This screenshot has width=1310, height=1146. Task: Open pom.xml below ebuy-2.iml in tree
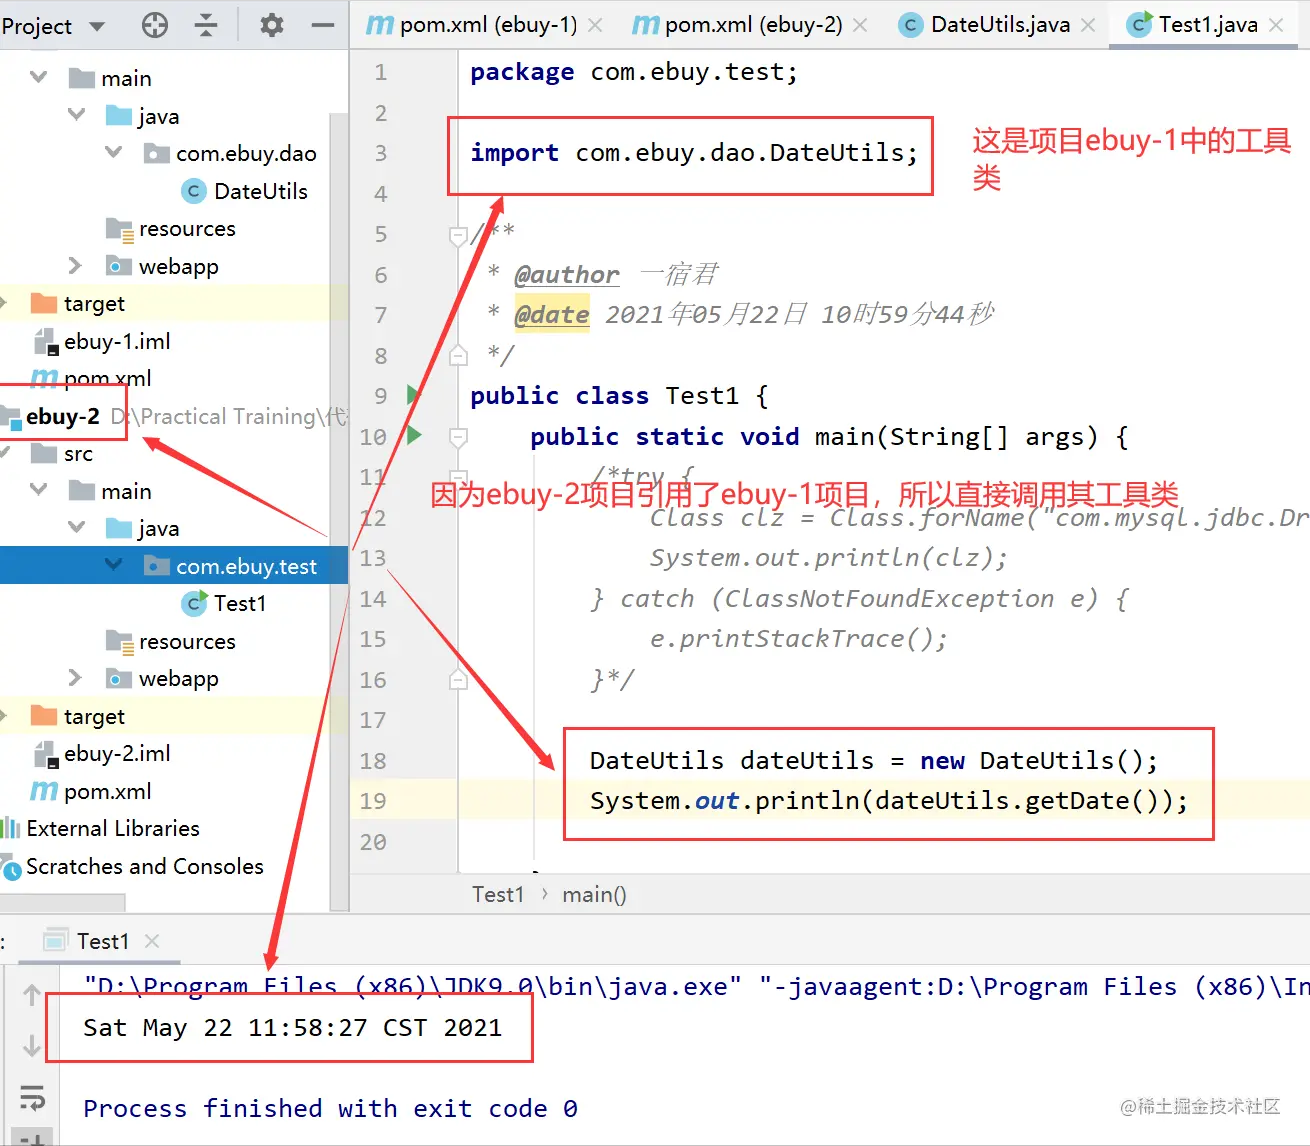[x=91, y=791]
